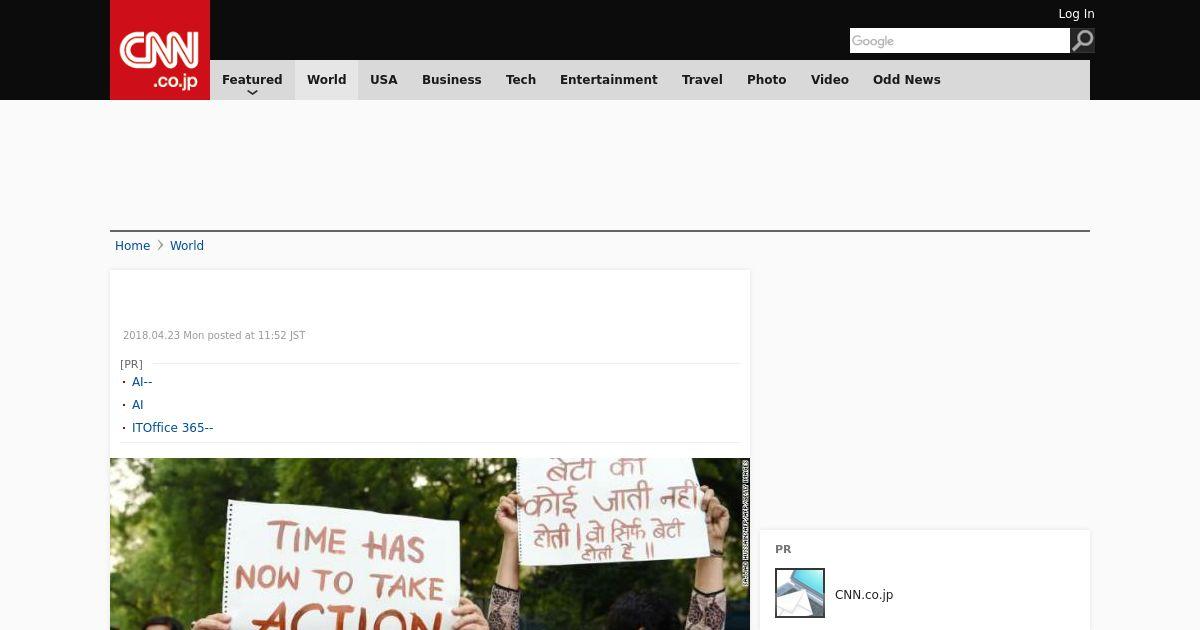Viewport: 1200px width, 630px height.
Task: Focus the Google search input field
Action: [x=960, y=40]
